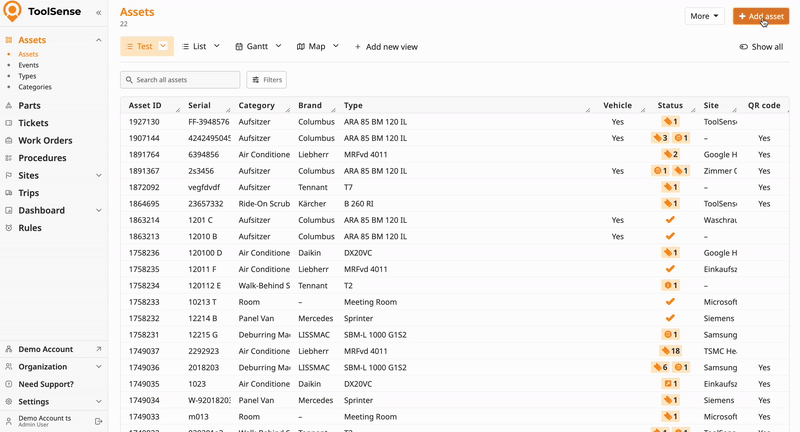
Task: Click the Parts icon in sidebar
Action: [9, 106]
